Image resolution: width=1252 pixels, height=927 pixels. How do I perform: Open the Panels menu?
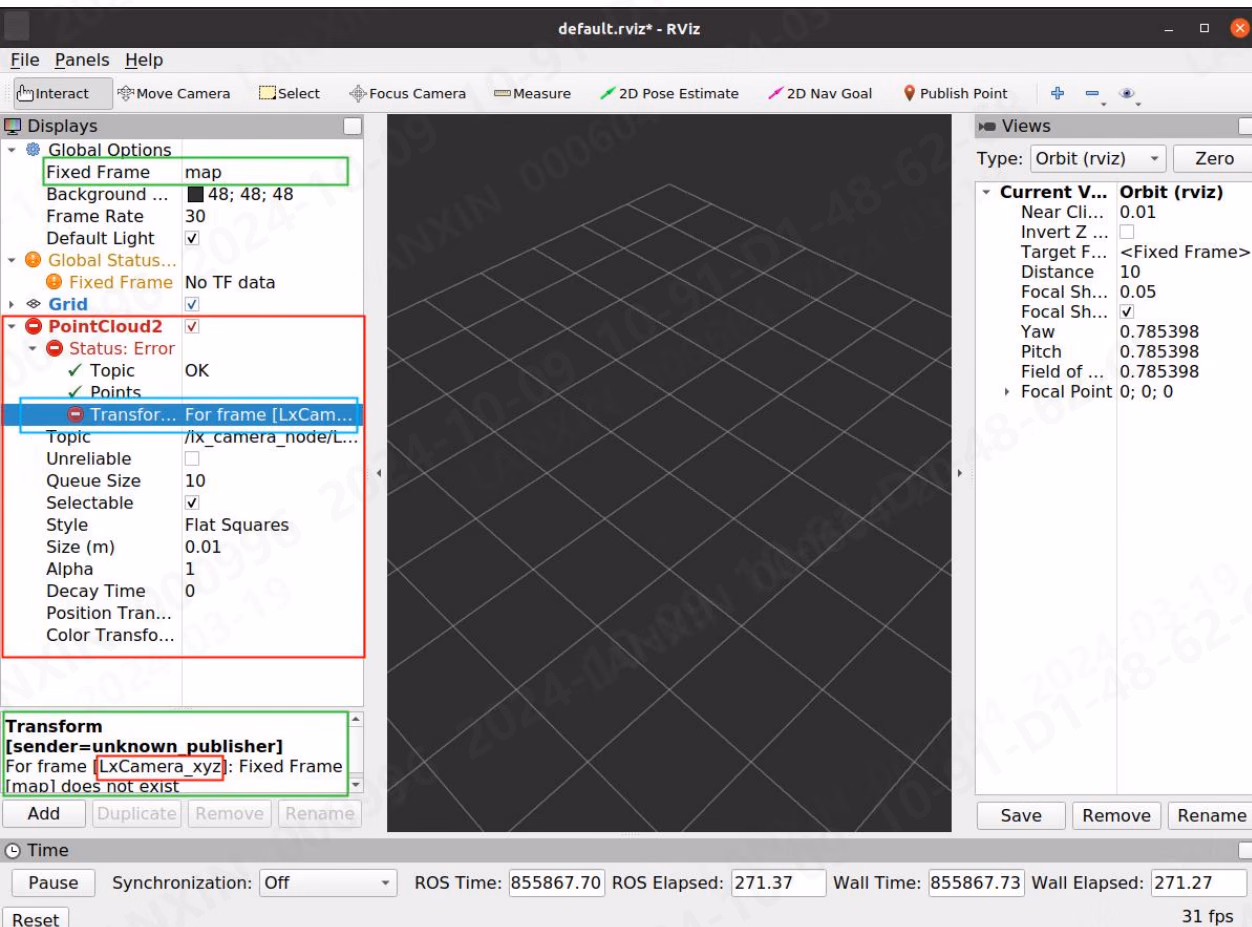click(x=82, y=60)
